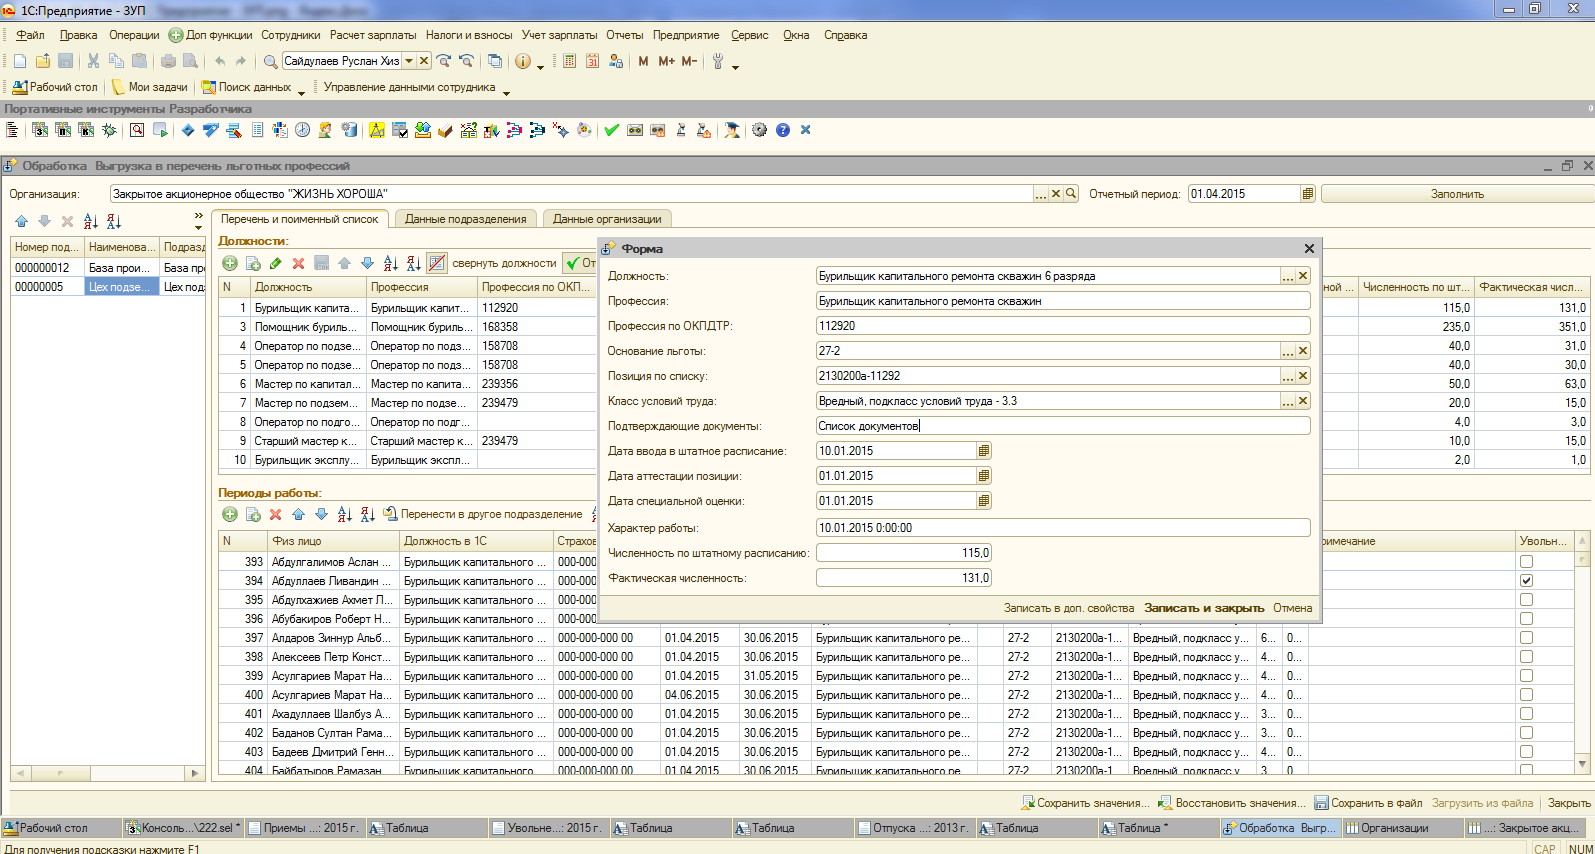Open the Отчеты menu
Viewport: 1595px width, 854px height.
coord(625,35)
